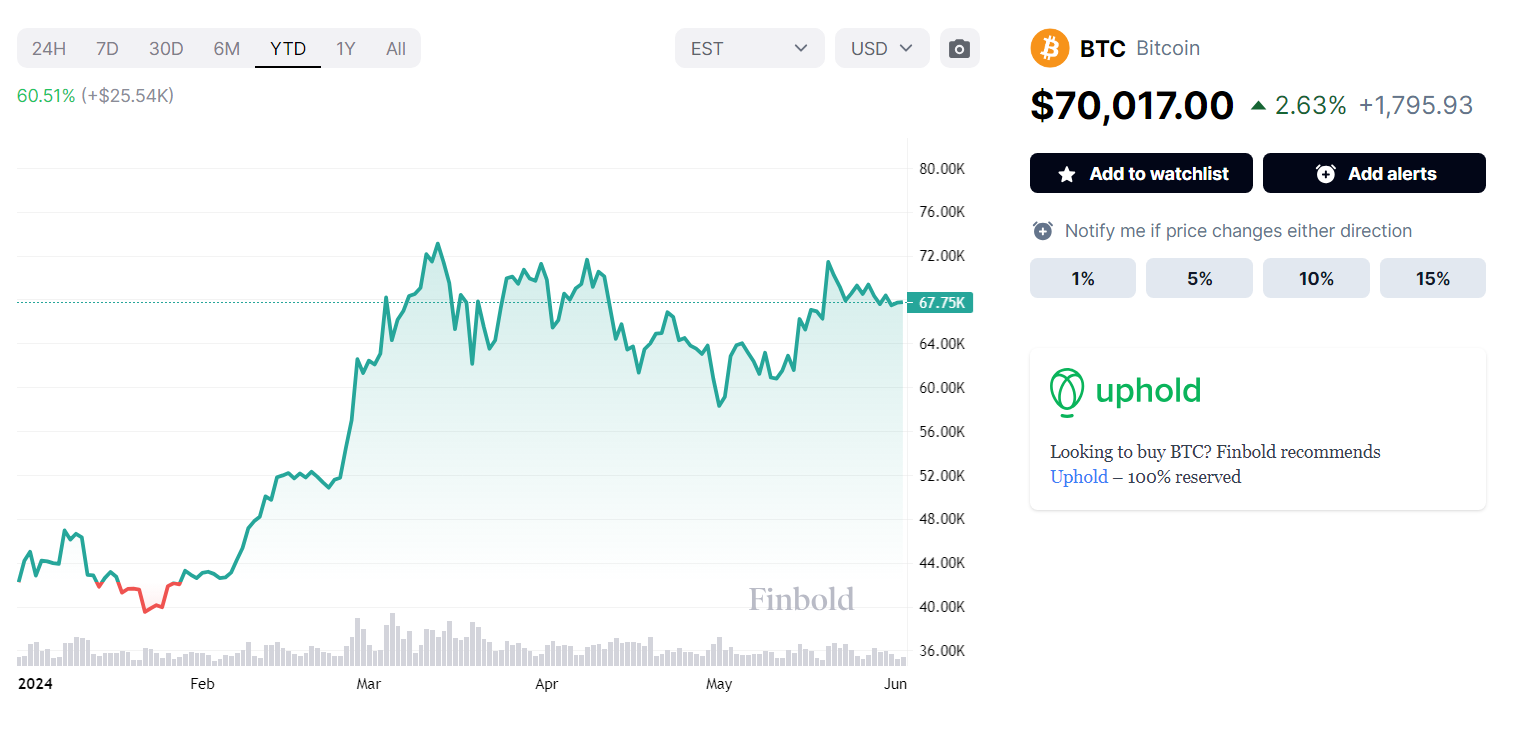Choose the 1% price change alert
Screen dimensions: 1531x730
tap(1082, 278)
